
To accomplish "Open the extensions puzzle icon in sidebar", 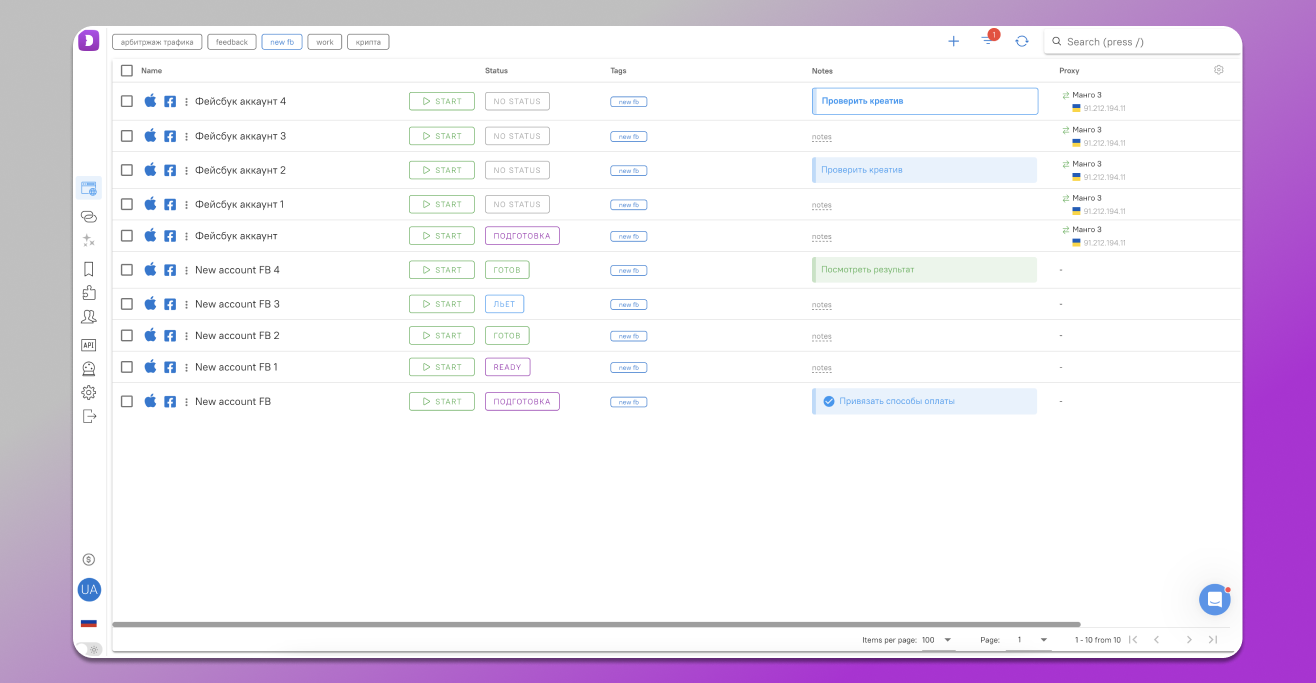I will (88, 293).
